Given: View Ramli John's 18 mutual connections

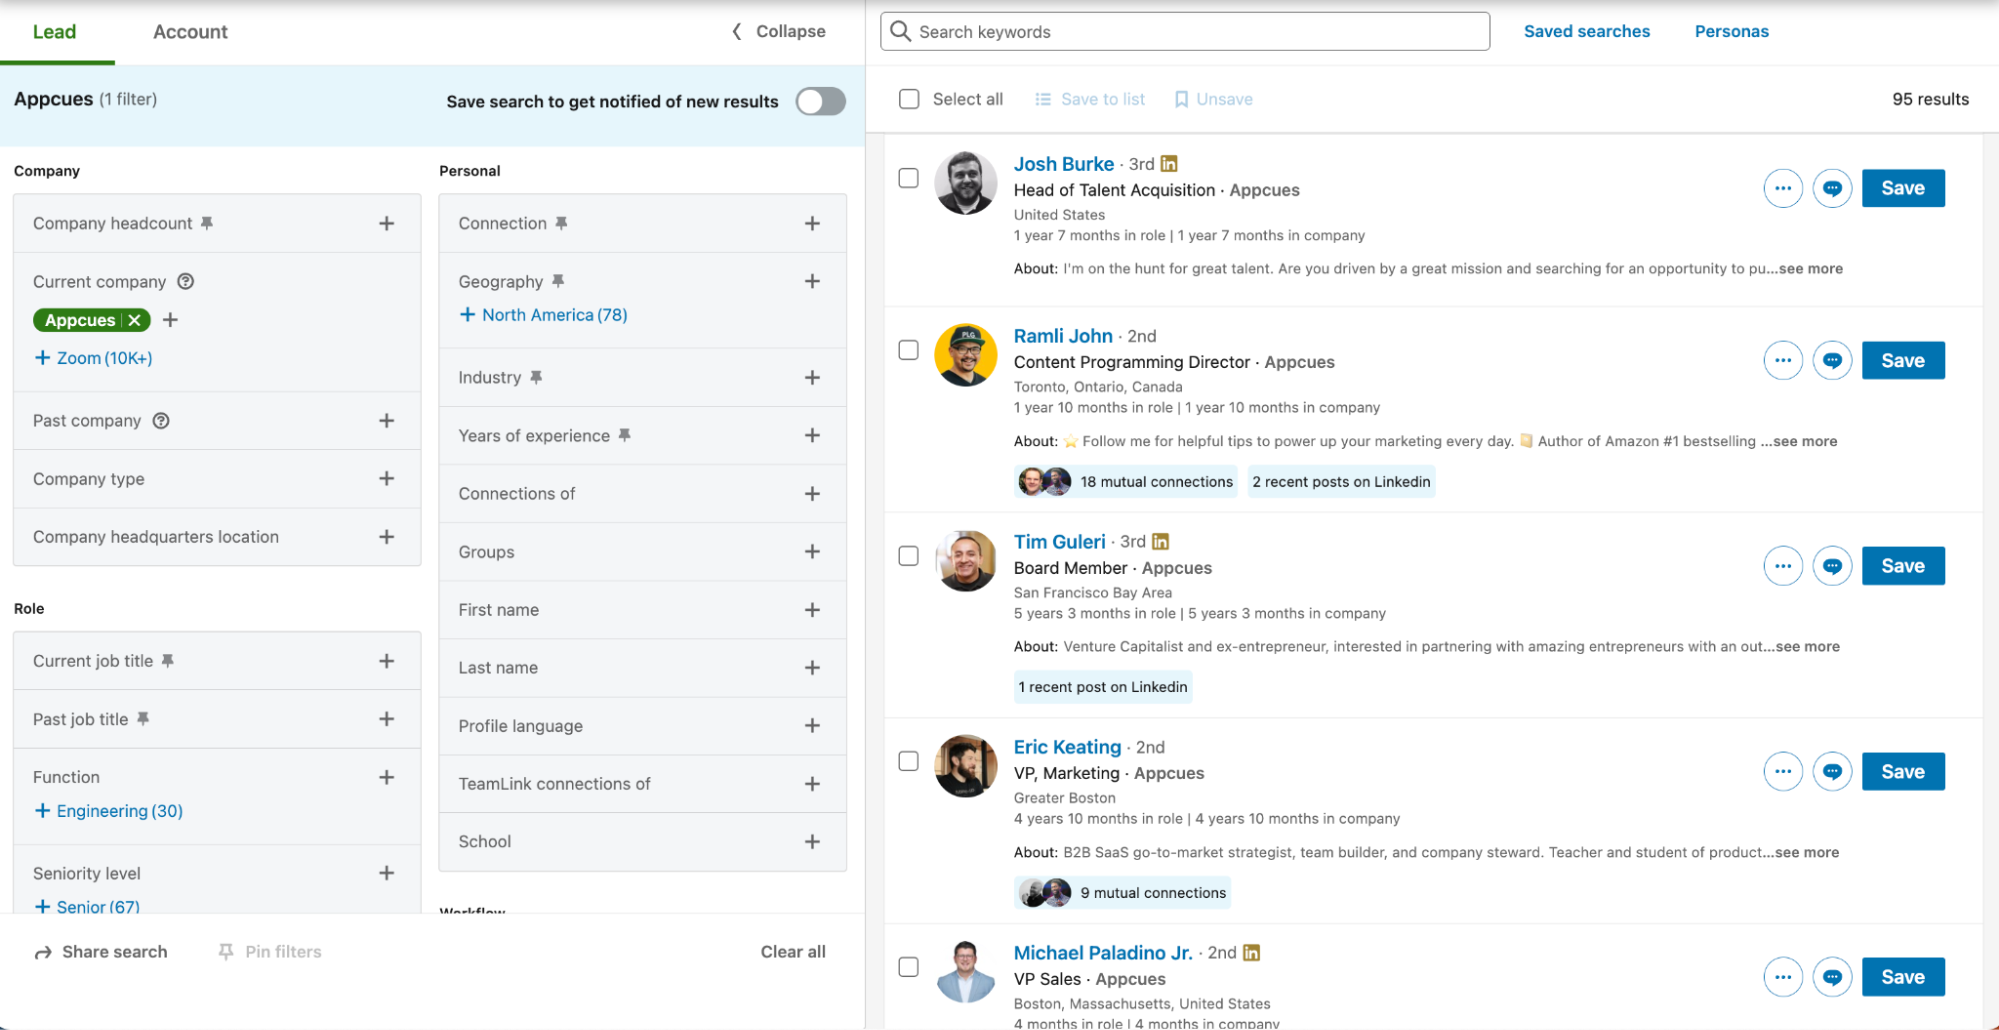Looking at the screenshot, I should point(1125,482).
